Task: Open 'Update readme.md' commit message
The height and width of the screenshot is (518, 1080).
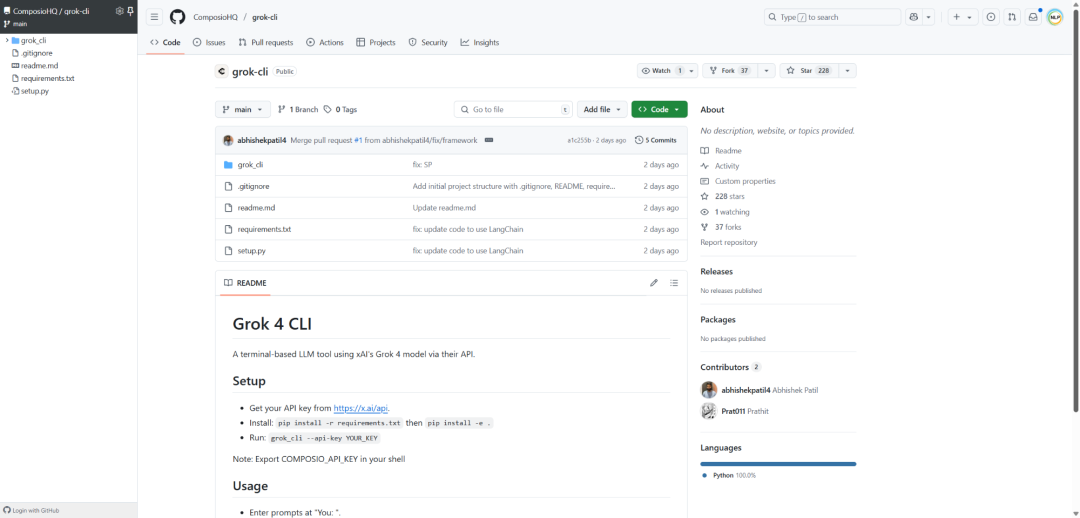Action: point(444,208)
